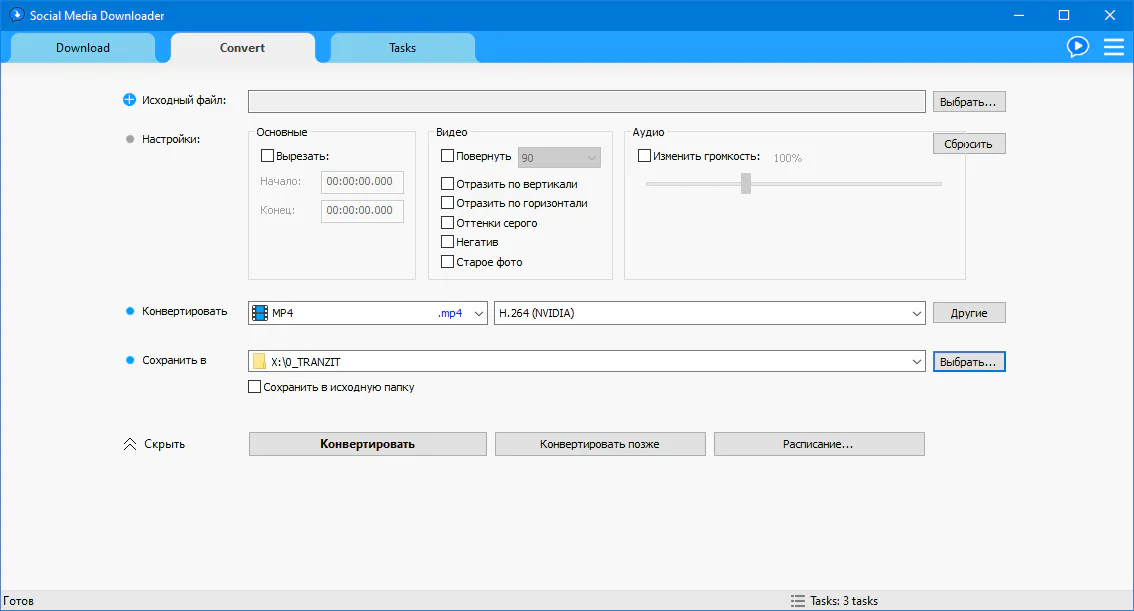Open the H.264 (NVIDIA) codec dropdown

coord(916,313)
